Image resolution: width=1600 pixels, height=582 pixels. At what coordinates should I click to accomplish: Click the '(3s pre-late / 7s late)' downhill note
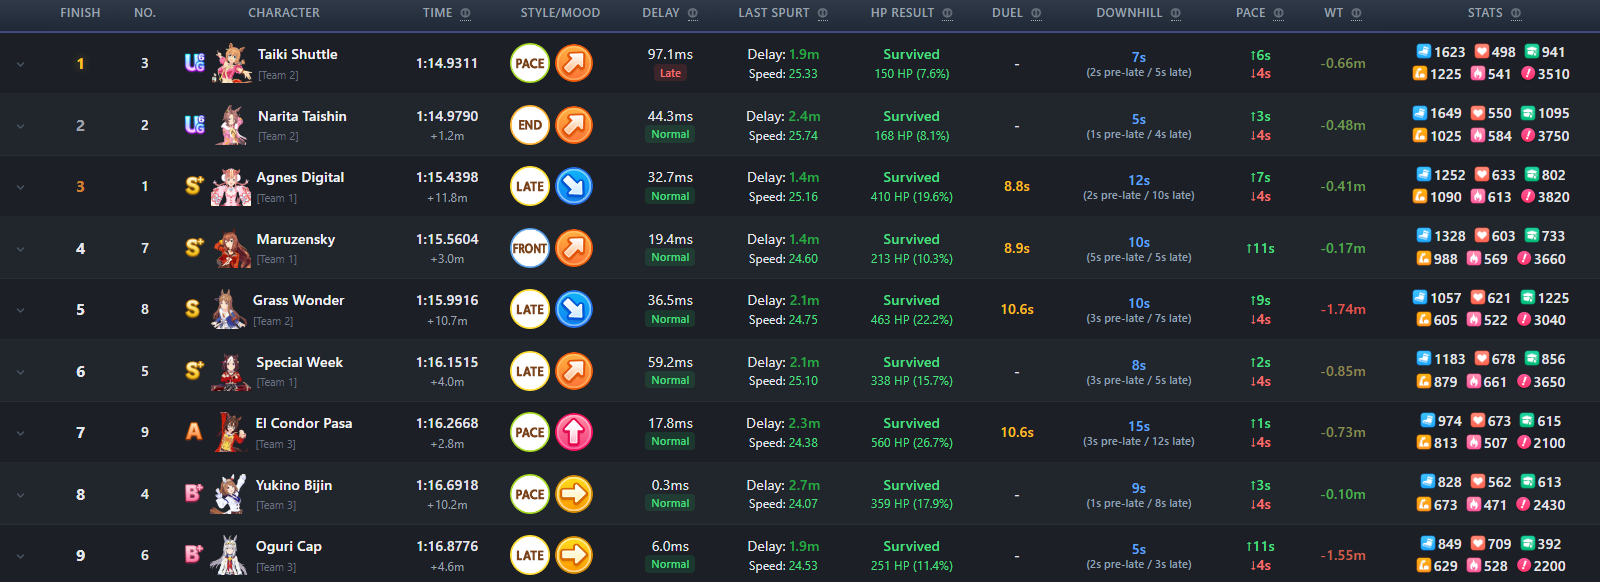pos(1139,318)
